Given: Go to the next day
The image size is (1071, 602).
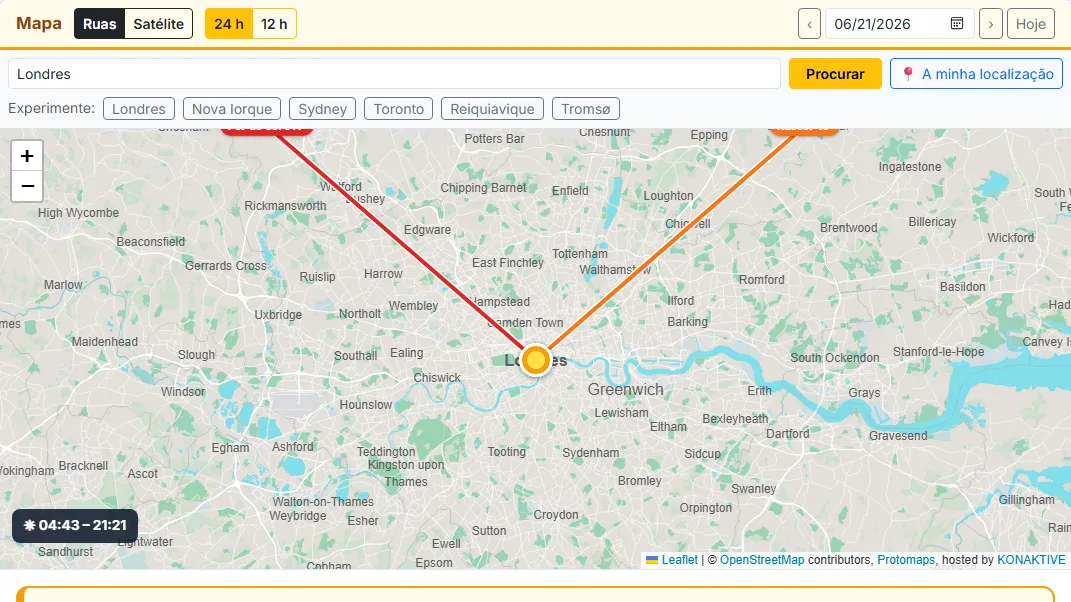Looking at the screenshot, I should [991, 24].
